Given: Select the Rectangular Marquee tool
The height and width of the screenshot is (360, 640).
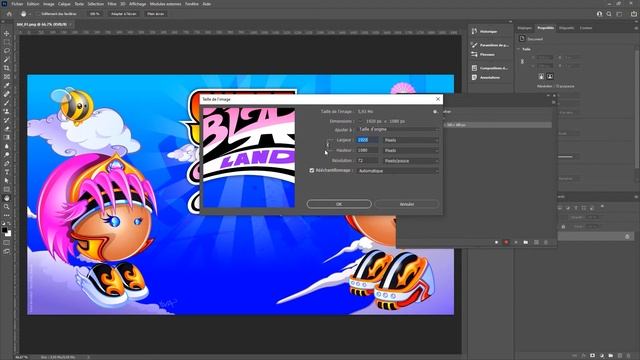Looking at the screenshot, I should coord(7,42).
